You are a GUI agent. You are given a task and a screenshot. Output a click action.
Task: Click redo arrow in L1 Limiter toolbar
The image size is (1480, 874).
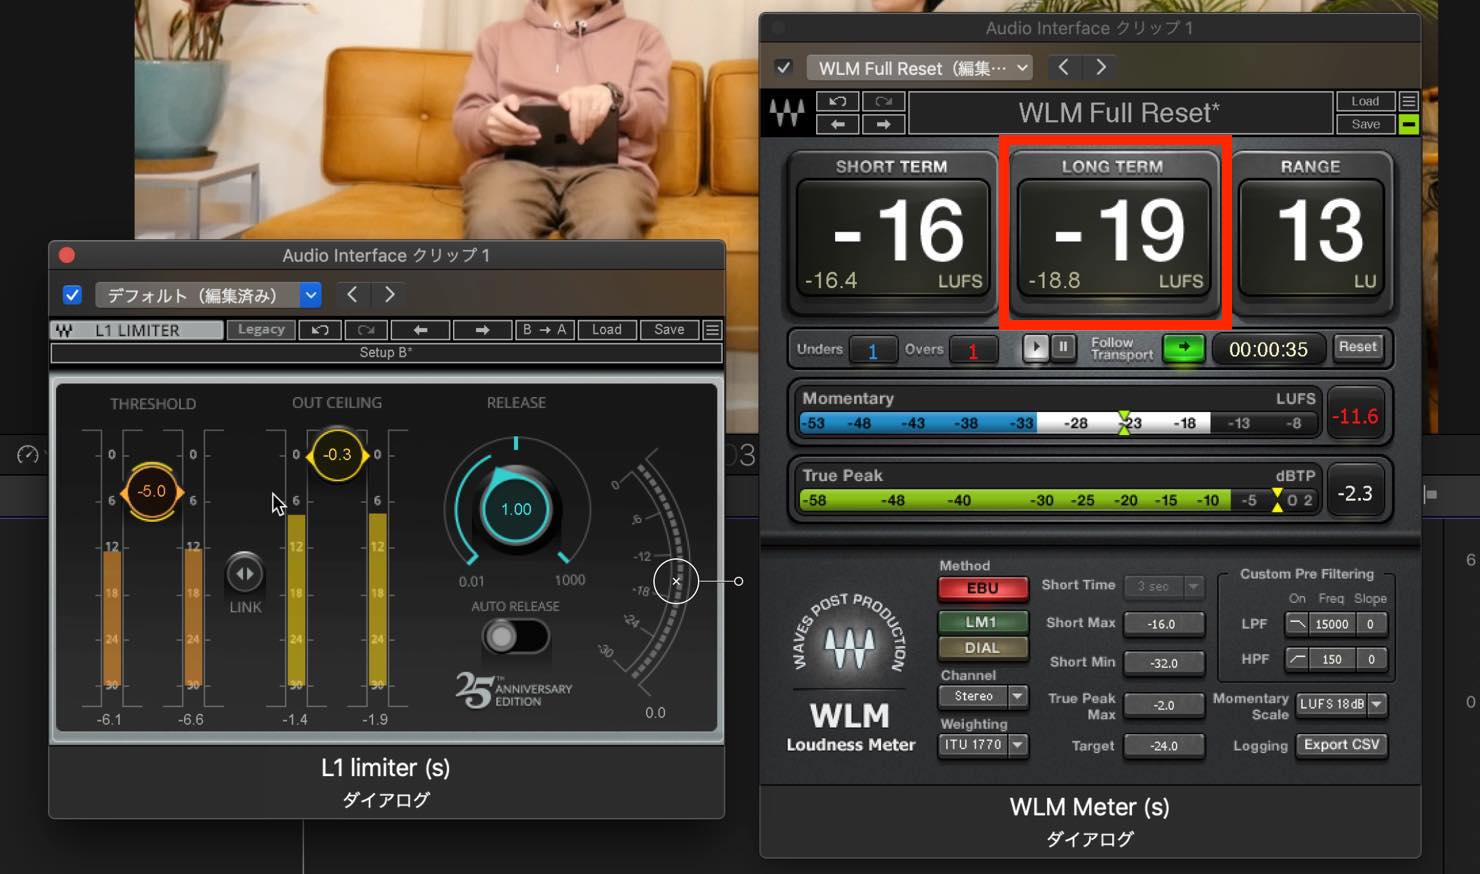pos(366,330)
